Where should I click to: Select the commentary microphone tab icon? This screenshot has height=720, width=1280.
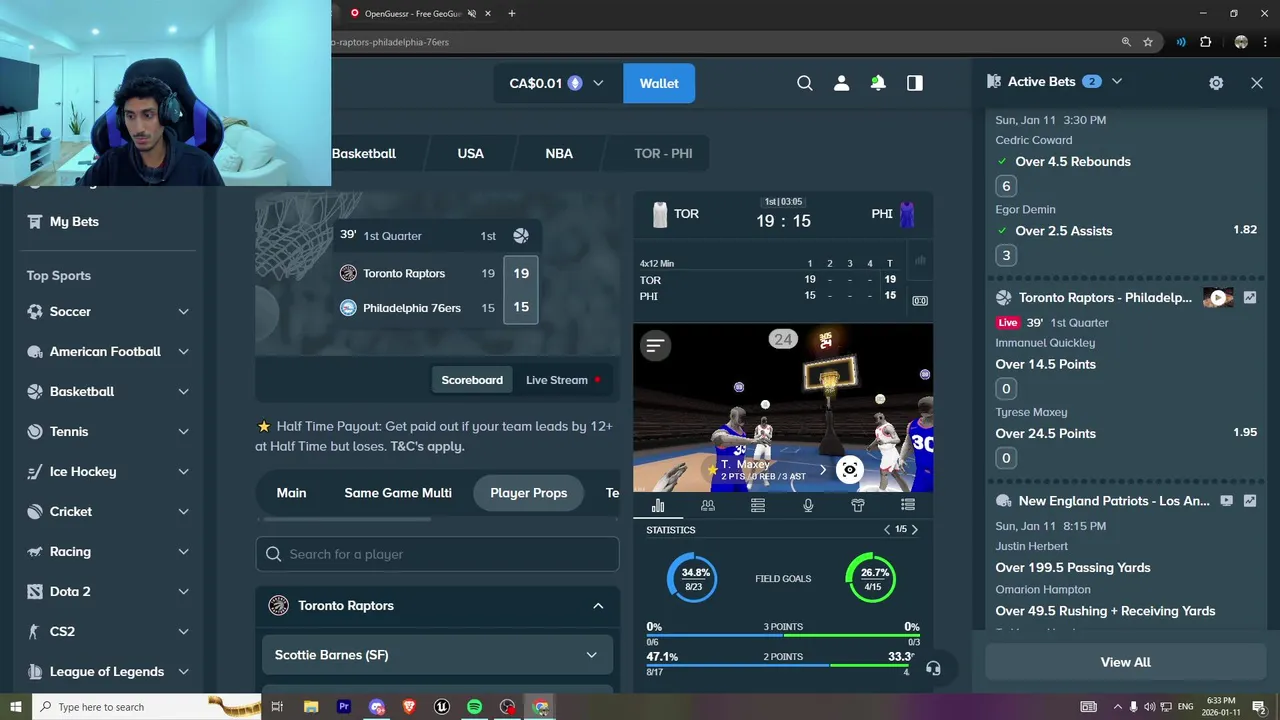tap(808, 506)
